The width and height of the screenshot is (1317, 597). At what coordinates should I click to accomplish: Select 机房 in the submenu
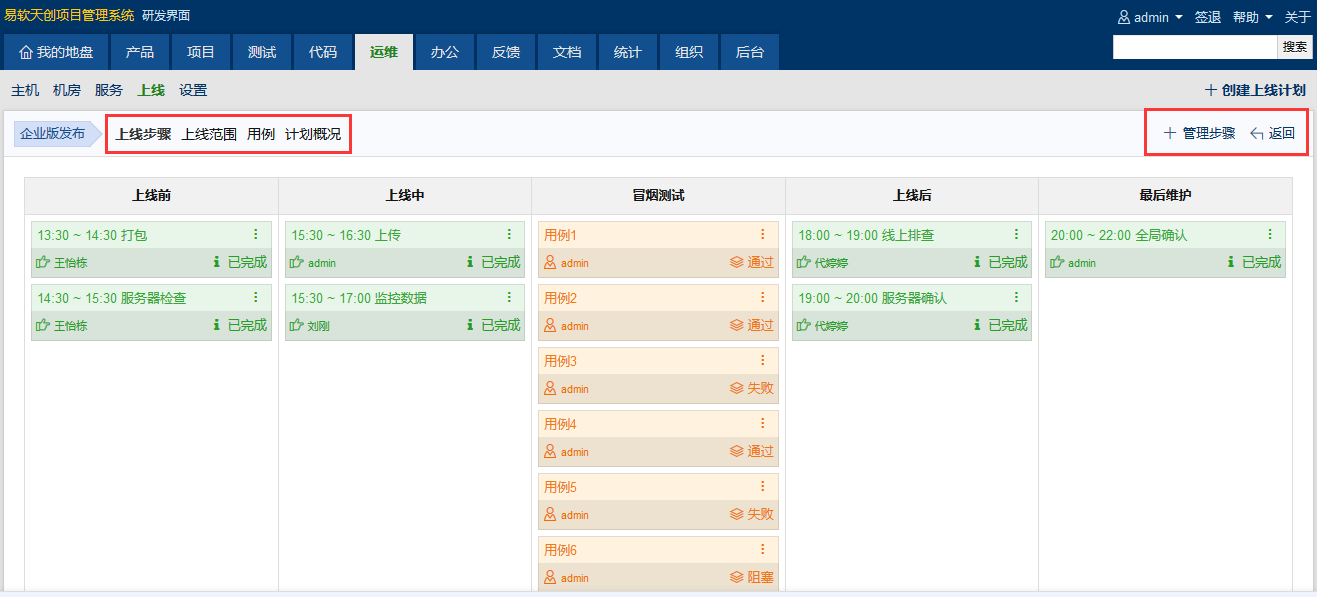(67, 90)
